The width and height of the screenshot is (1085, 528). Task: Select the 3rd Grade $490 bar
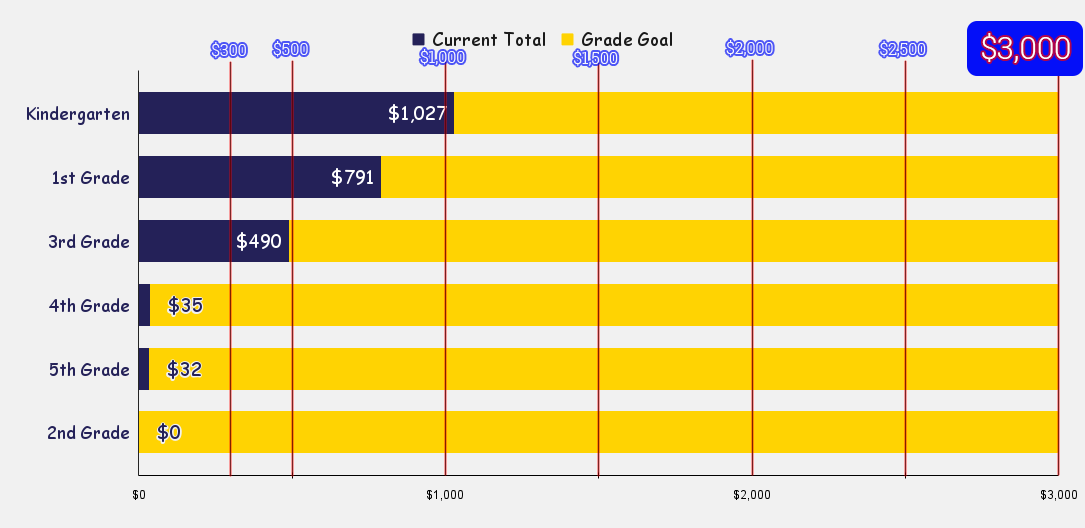[x=213, y=241]
